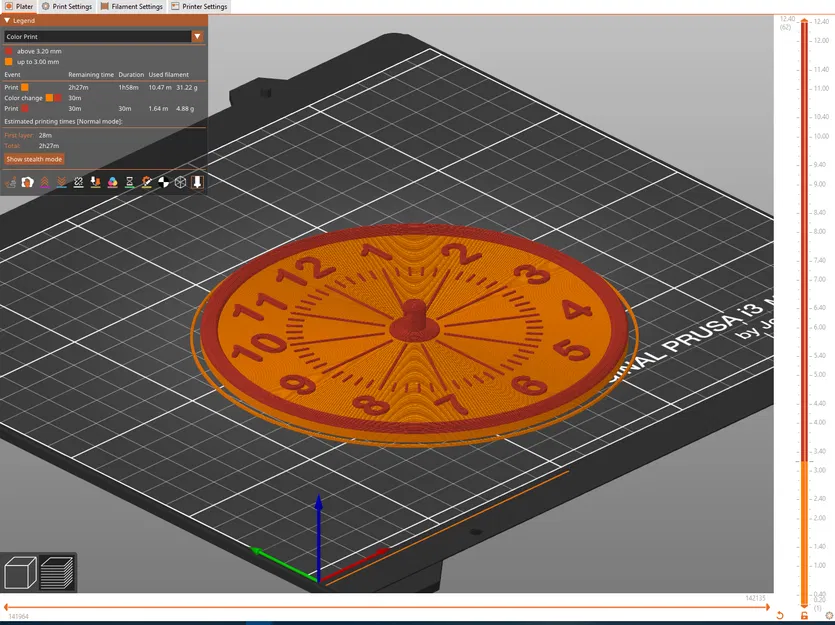Switch to sliced layers preview view
Image resolution: width=835 pixels, height=625 pixels.
coord(56,573)
